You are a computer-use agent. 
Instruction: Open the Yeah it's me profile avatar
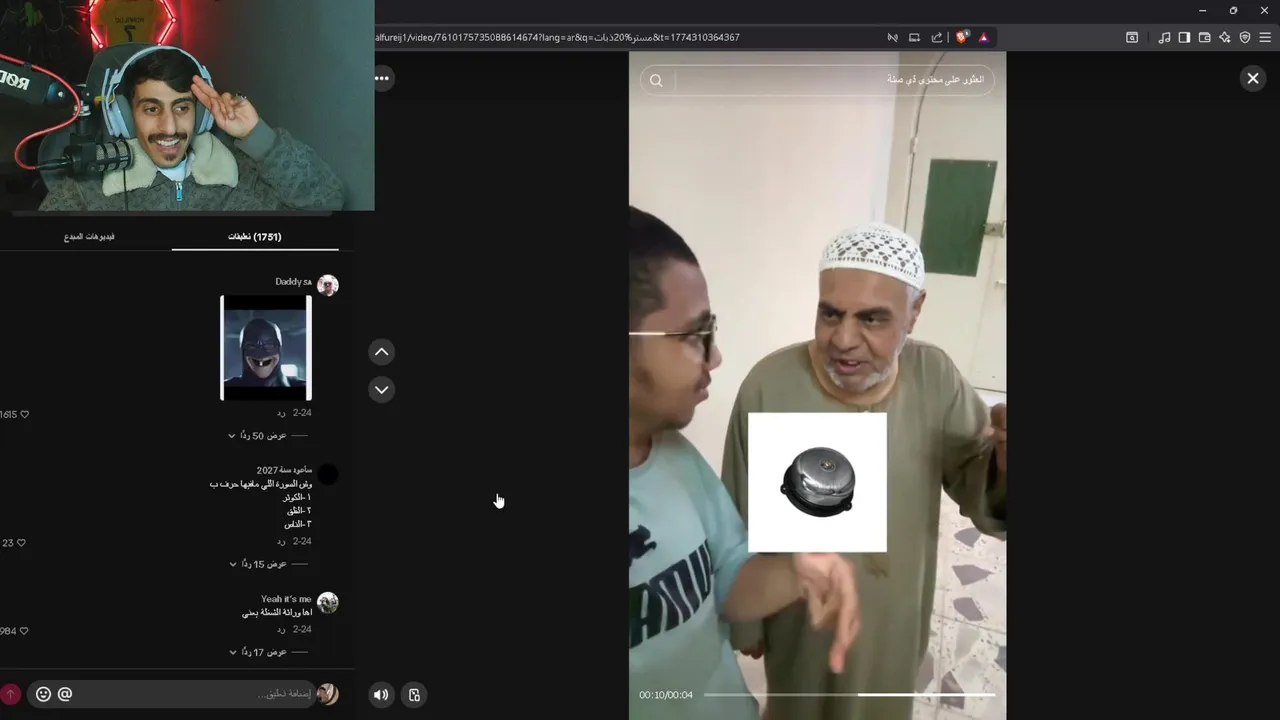point(328,602)
